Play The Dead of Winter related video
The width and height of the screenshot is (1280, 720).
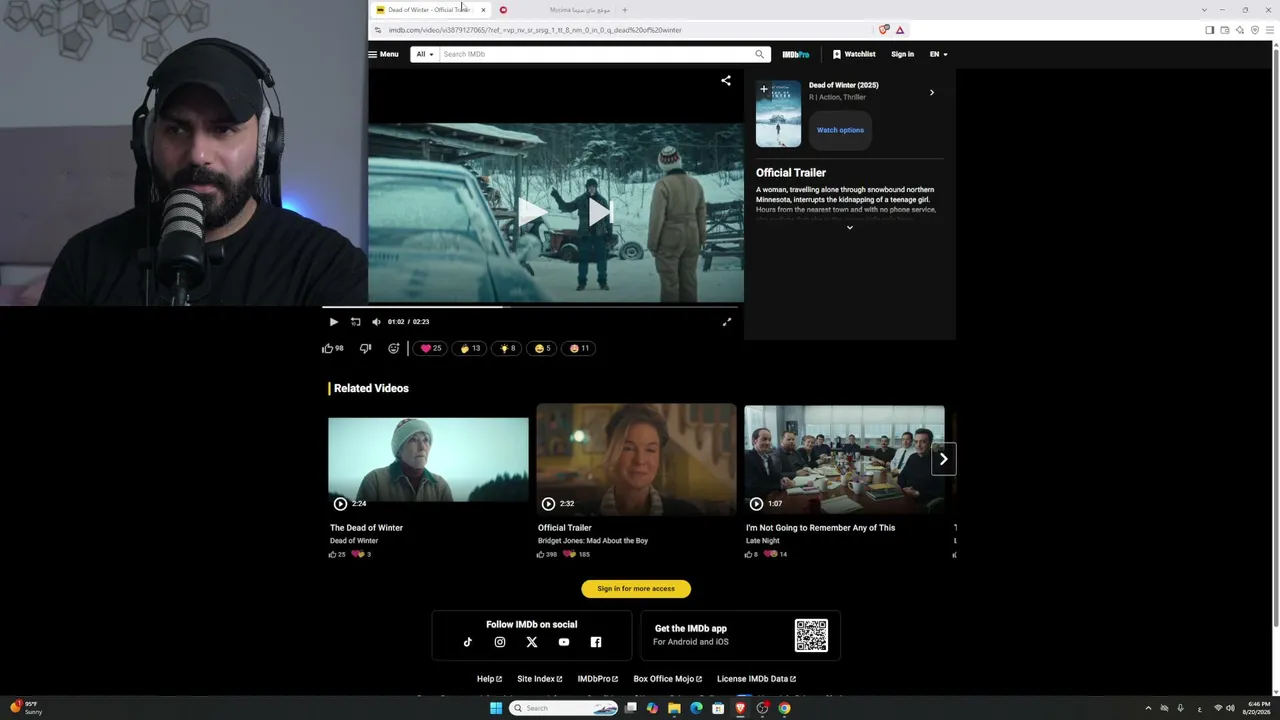coord(428,460)
